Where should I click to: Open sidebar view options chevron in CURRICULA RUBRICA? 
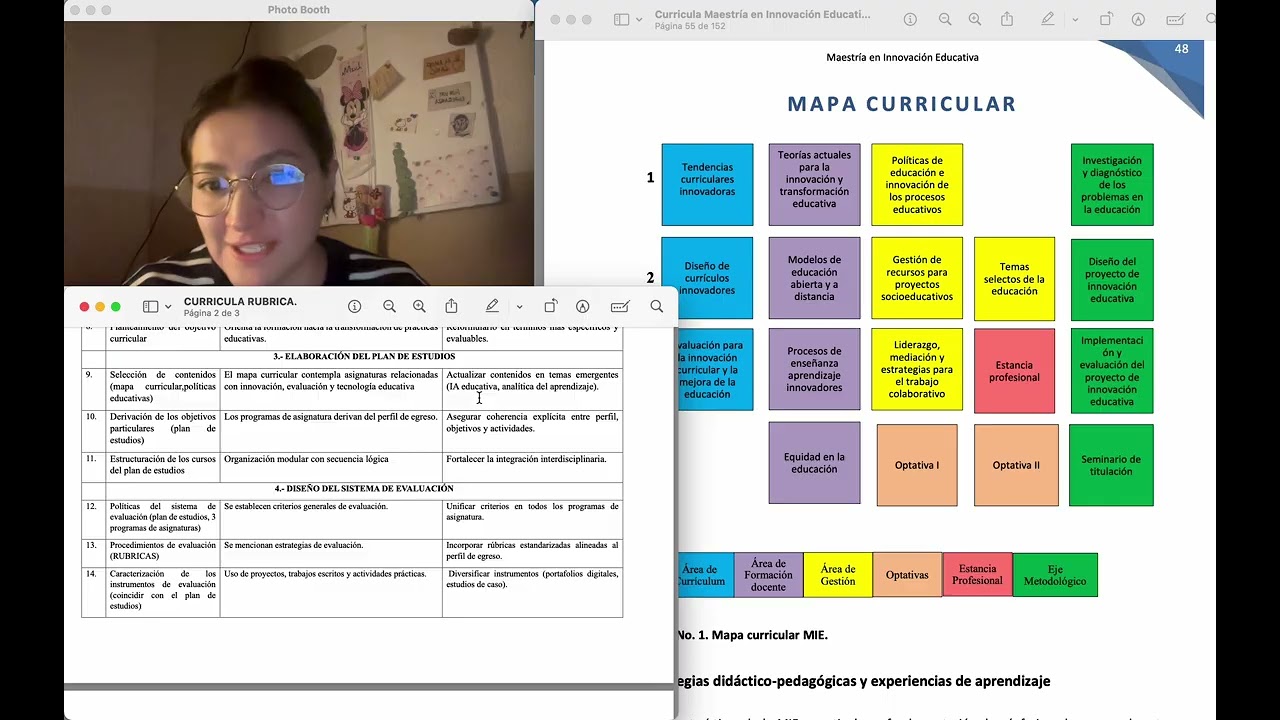click(x=168, y=307)
